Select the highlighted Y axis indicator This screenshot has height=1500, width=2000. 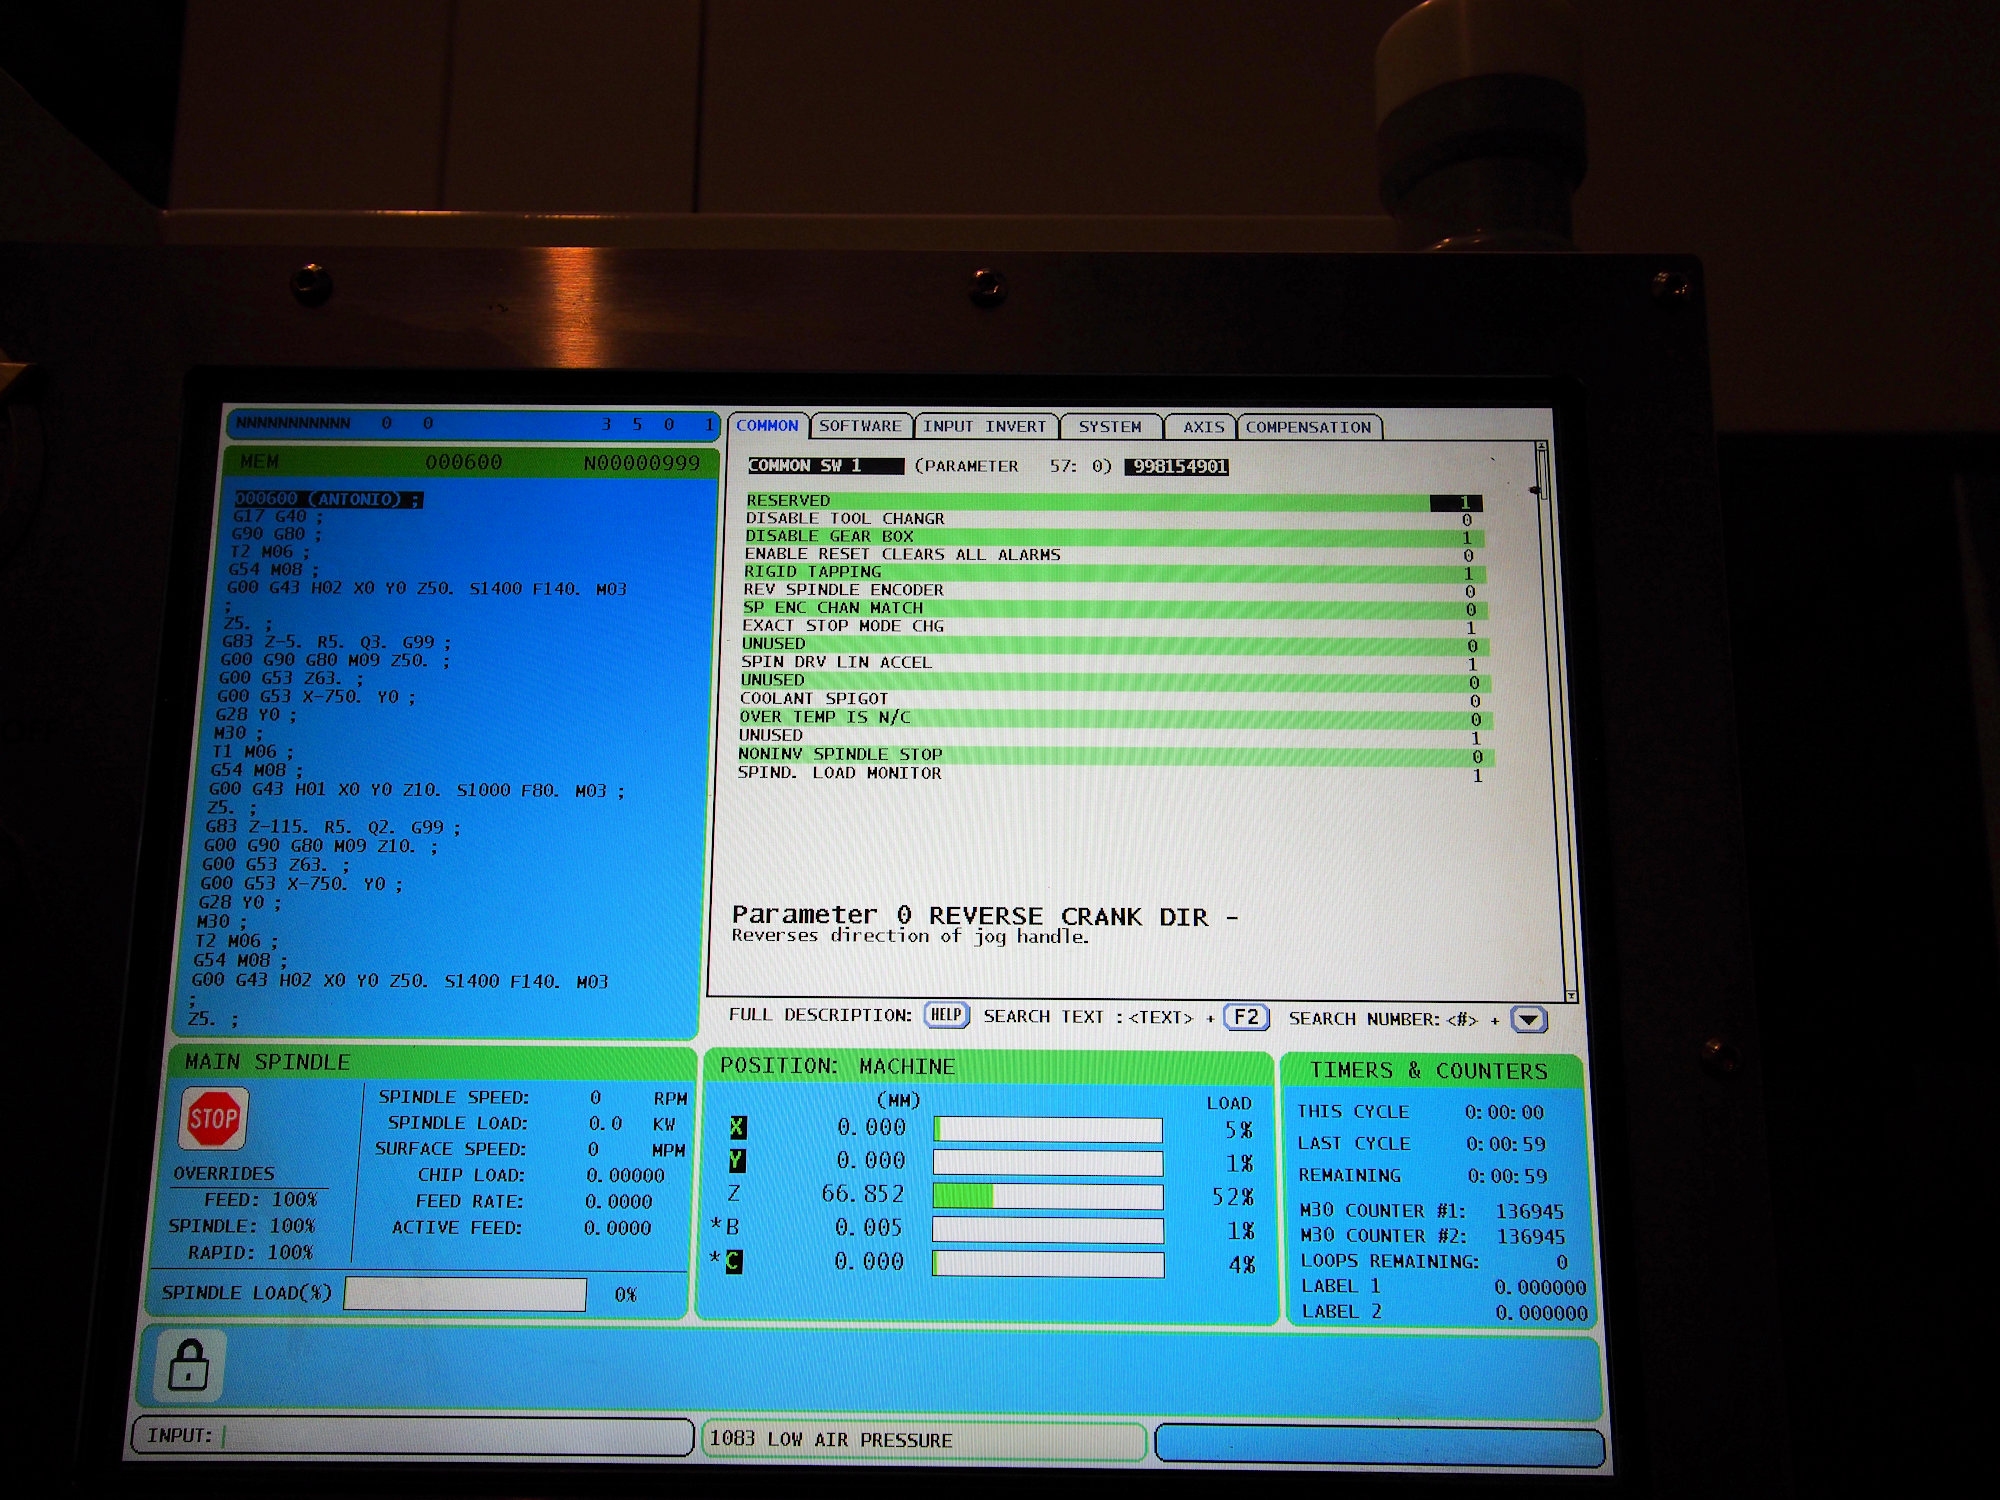point(736,1160)
